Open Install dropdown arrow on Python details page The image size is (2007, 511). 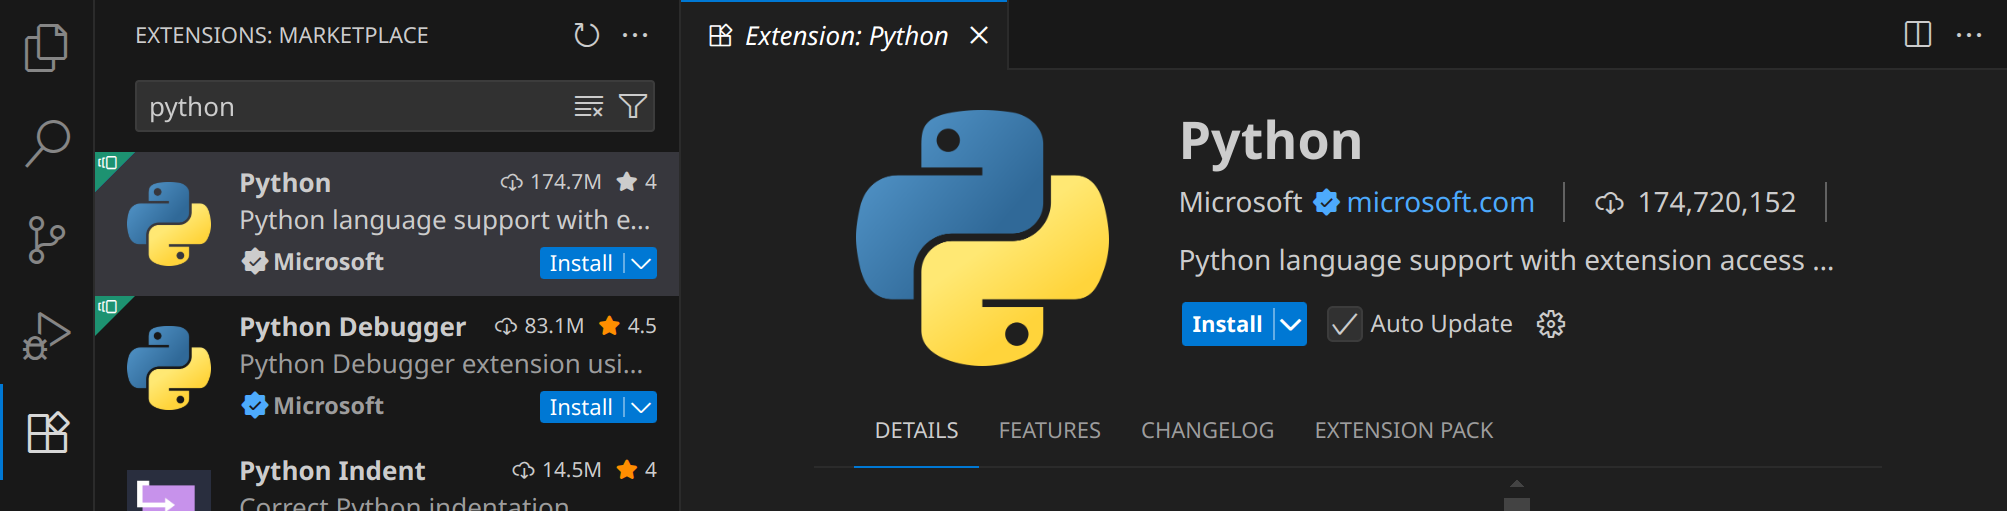[x=1291, y=324]
